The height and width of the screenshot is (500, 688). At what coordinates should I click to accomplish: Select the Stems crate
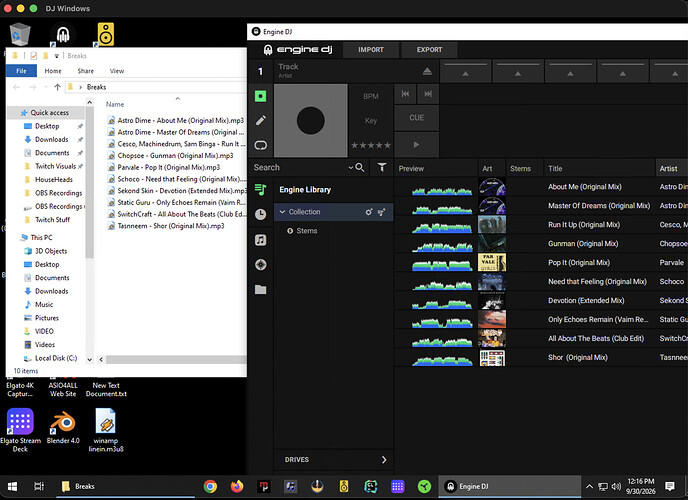pyautogui.click(x=307, y=231)
